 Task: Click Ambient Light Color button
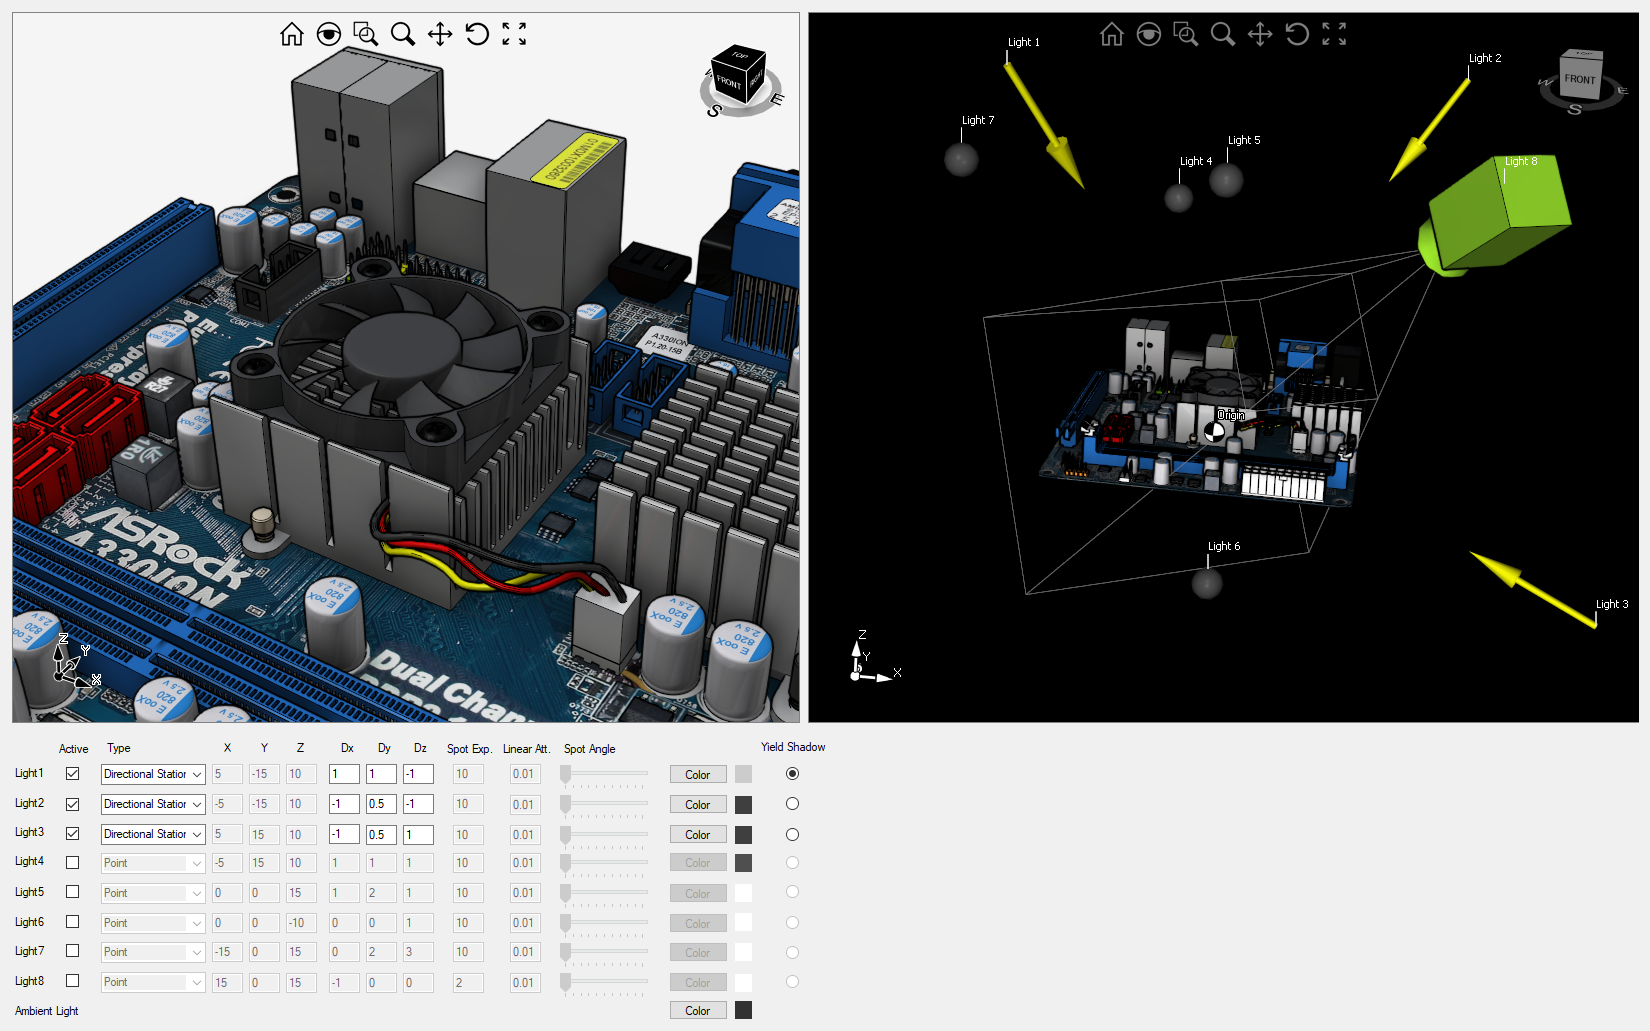[698, 1011]
